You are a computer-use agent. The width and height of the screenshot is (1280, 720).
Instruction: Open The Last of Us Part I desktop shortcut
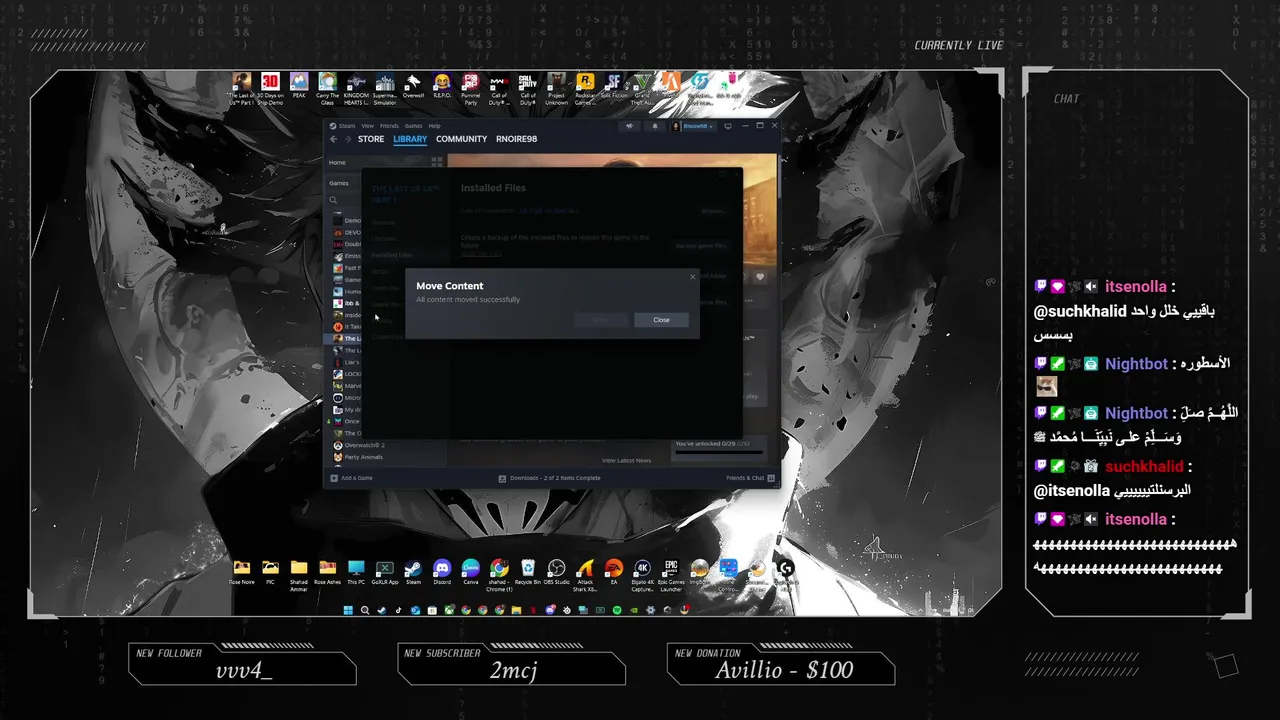[241, 88]
